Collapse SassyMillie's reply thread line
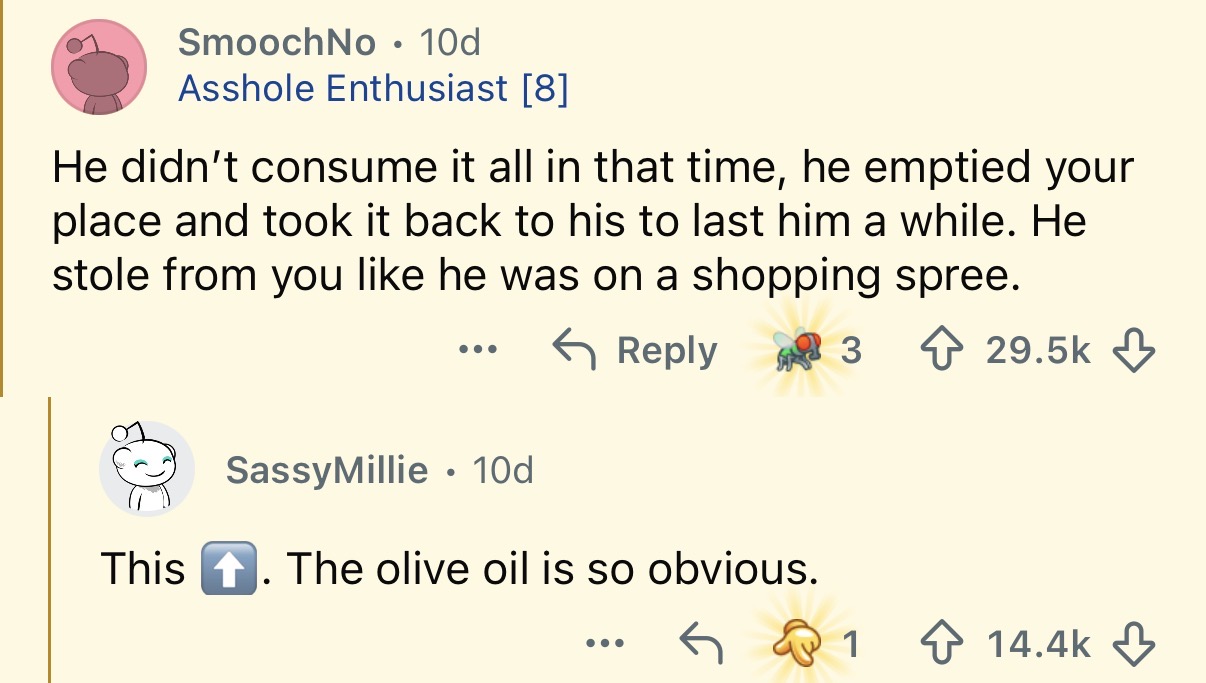This screenshot has width=1206, height=683. (50, 540)
